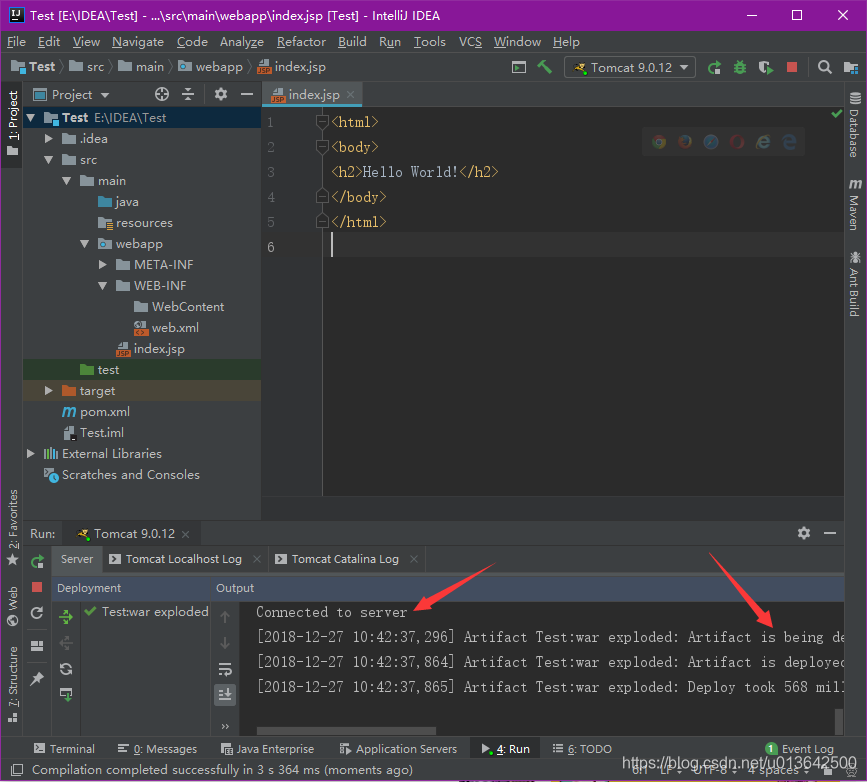Open Search Everywhere magnifier icon

click(x=825, y=67)
